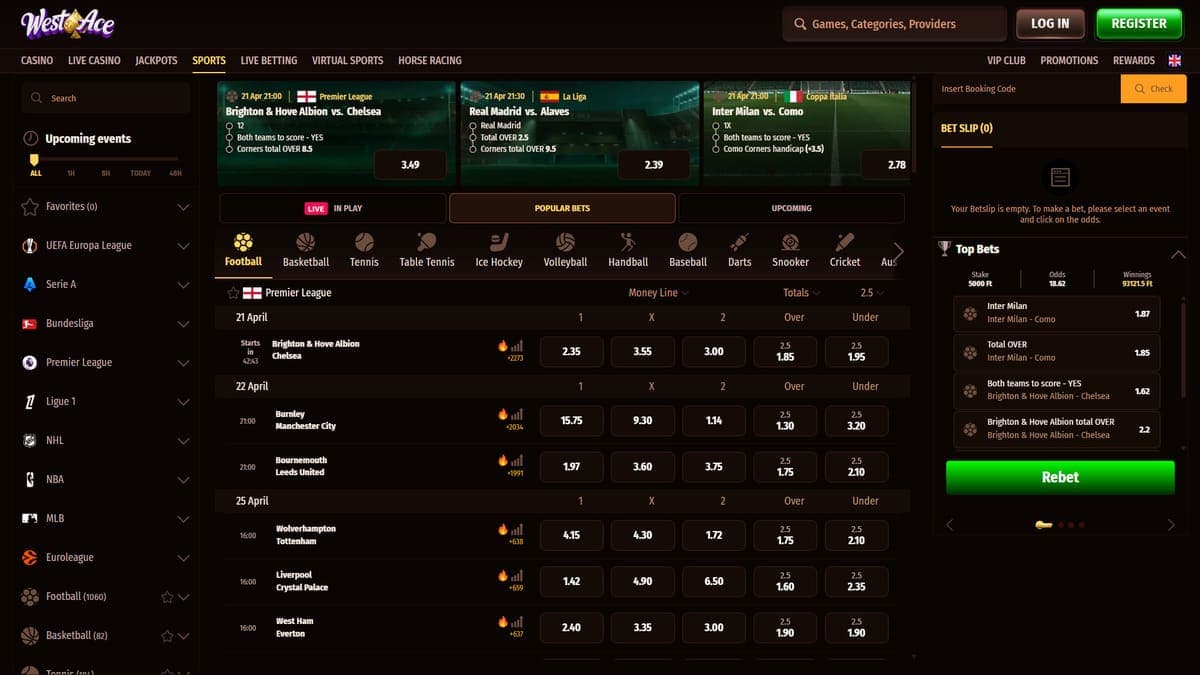Toggle Burnley vs Manchester City draw 9.30

643,421
